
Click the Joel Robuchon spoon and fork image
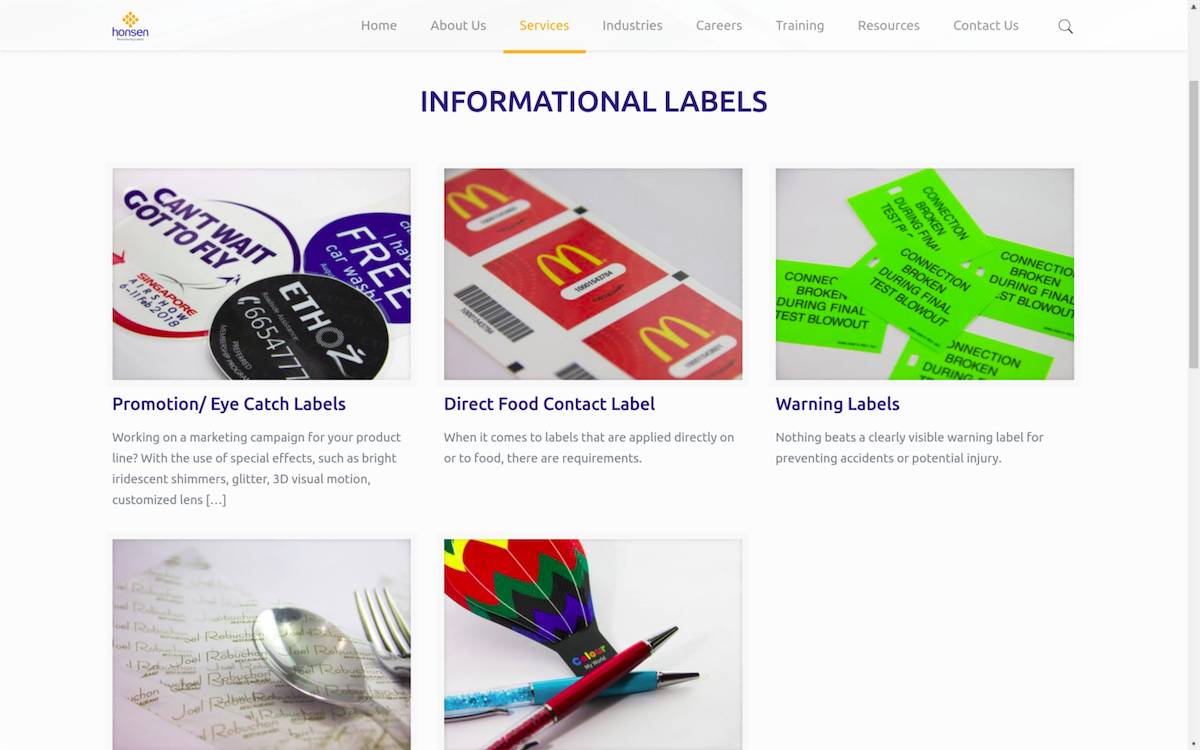click(261, 645)
